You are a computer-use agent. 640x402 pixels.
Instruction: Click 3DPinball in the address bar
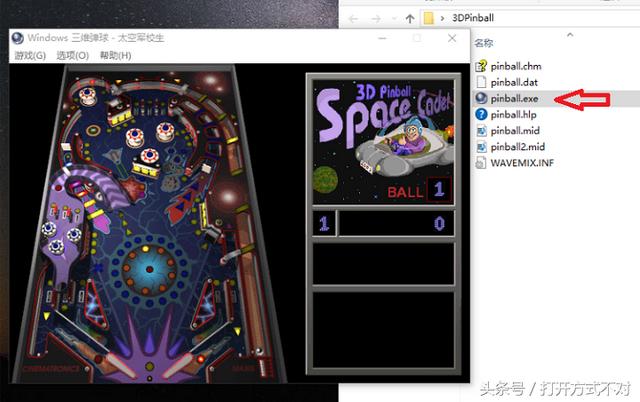(473, 18)
